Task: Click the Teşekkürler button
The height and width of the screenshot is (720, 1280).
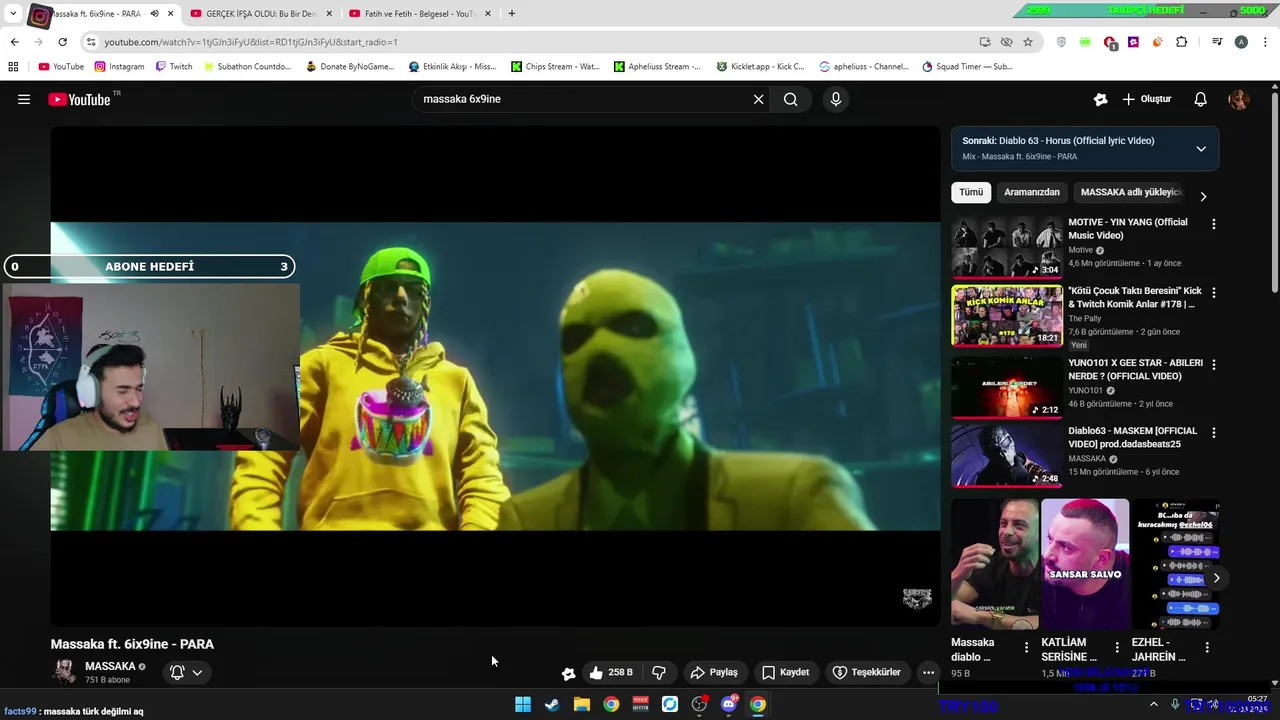Action: click(868, 672)
